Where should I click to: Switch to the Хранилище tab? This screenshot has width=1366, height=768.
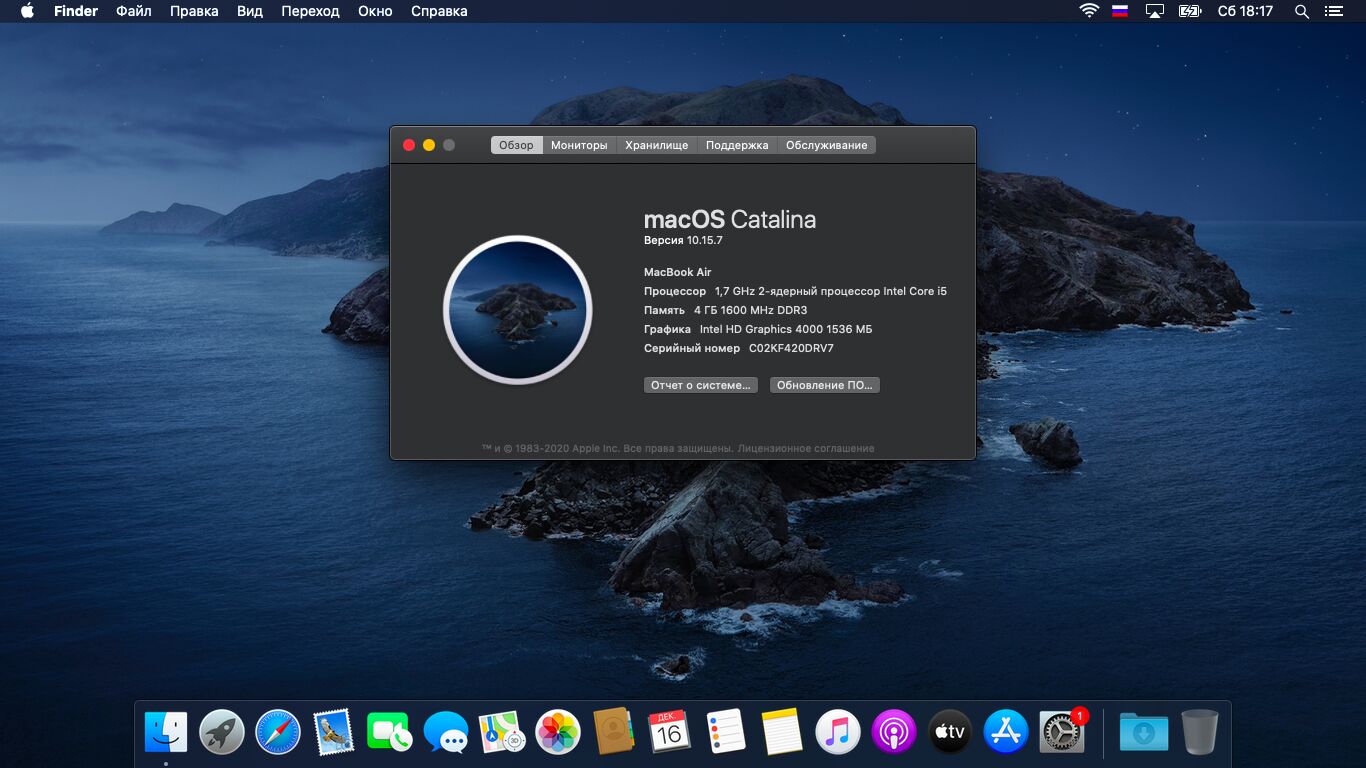point(657,145)
